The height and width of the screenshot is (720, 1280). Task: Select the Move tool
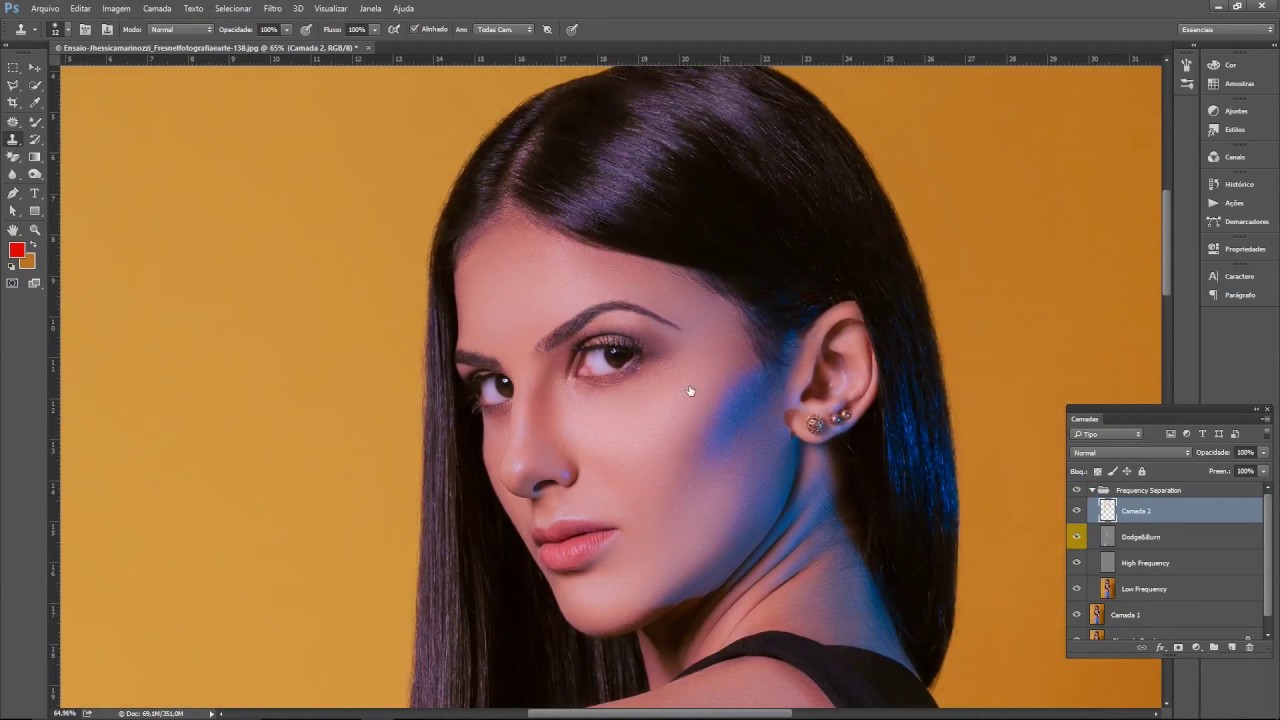pyautogui.click(x=34, y=67)
